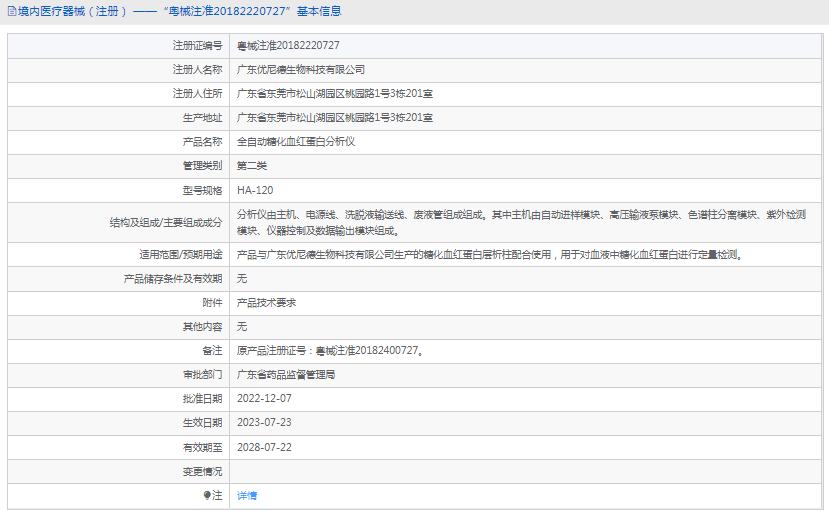Click the 变更情况 label cell
829x515 pixels.
[119, 472]
